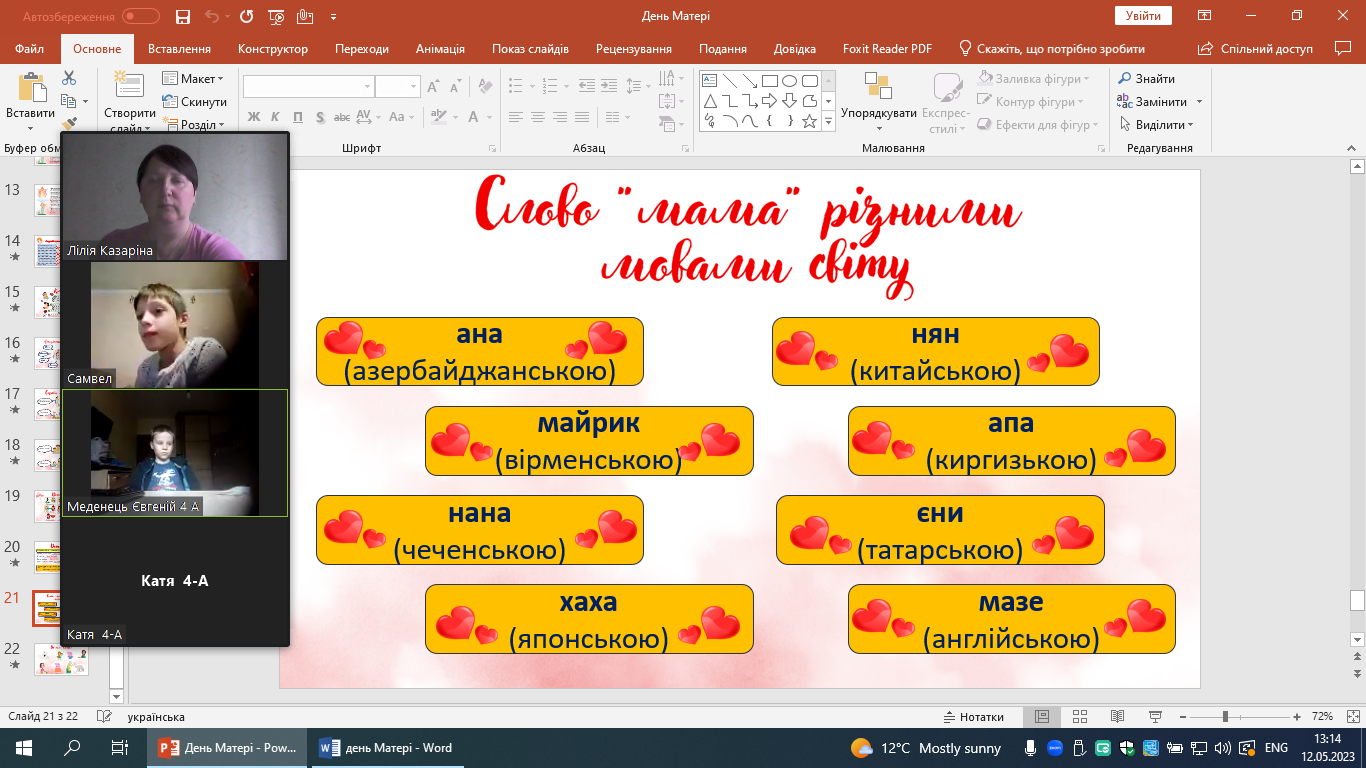This screenshot has width=1366, height=768.
Task: Collapse the ribbon with the chevron
Action: point(1353,148)
